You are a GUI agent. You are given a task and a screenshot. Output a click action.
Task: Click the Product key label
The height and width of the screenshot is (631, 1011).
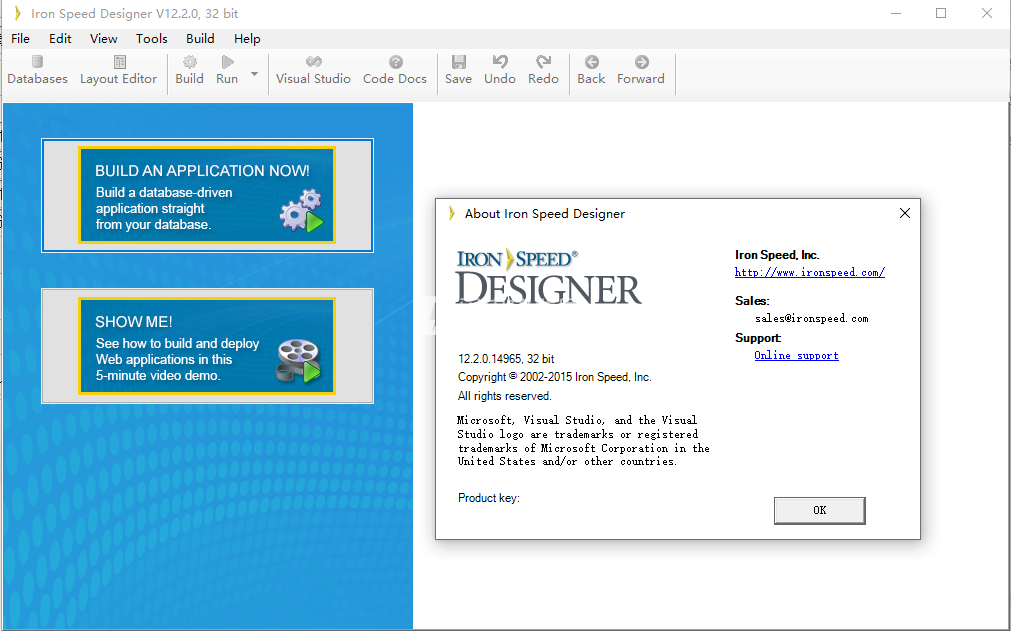[x=489, y=498]
